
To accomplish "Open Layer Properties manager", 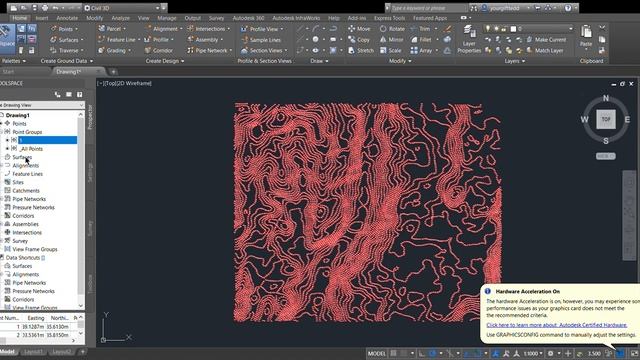I will coord(469,39).
